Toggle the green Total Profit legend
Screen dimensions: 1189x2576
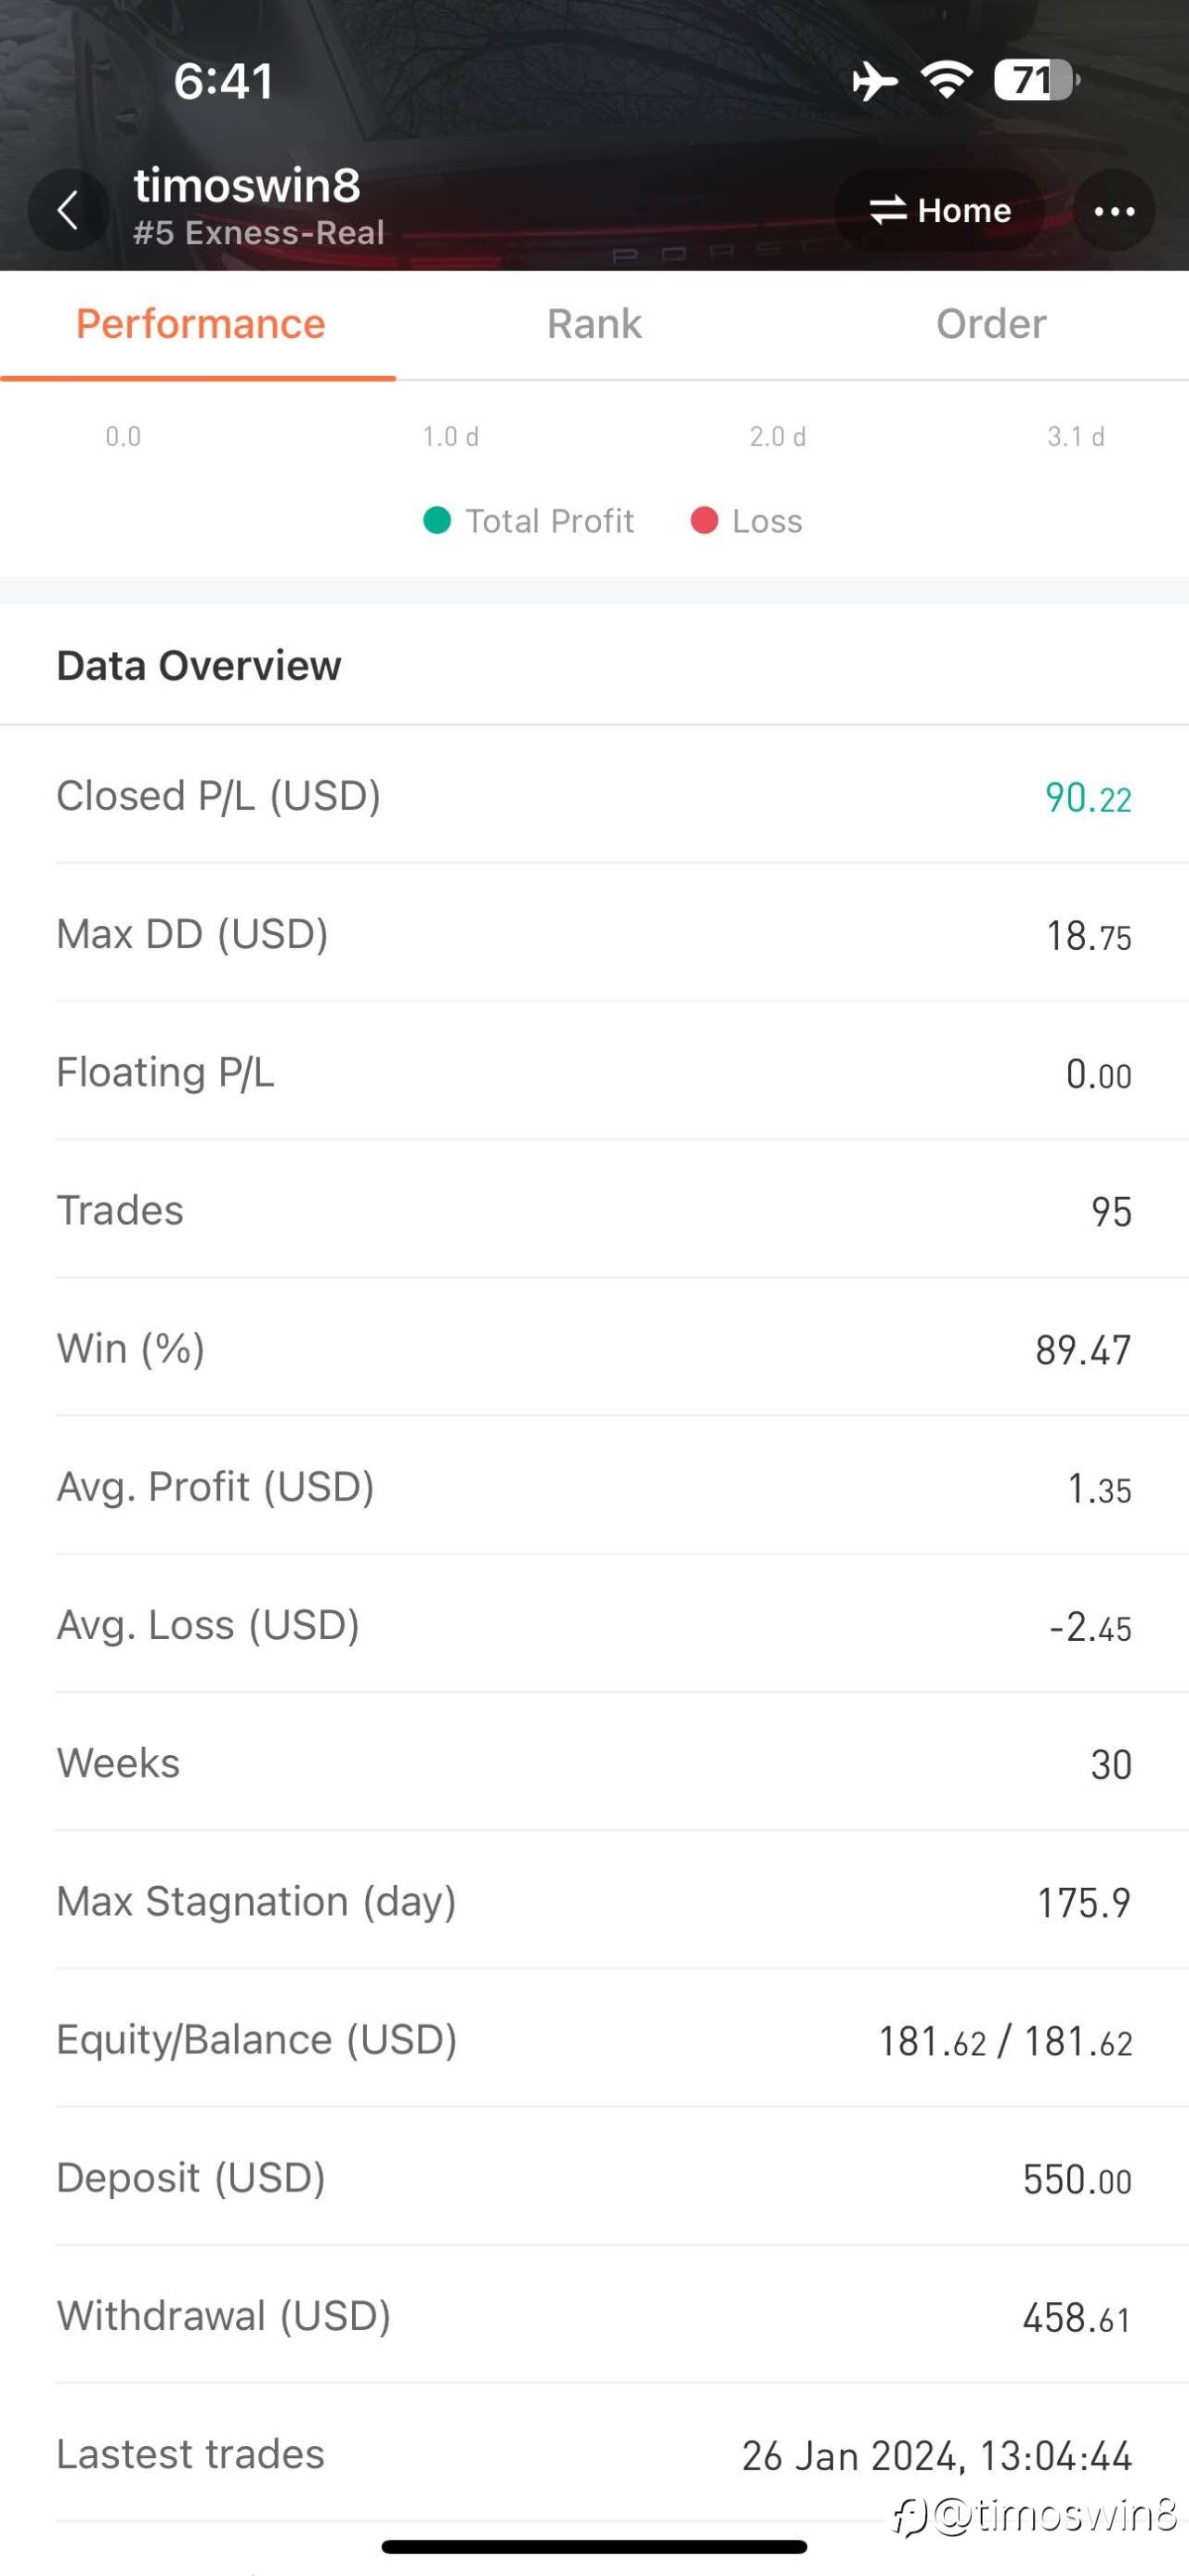[529, 521]
